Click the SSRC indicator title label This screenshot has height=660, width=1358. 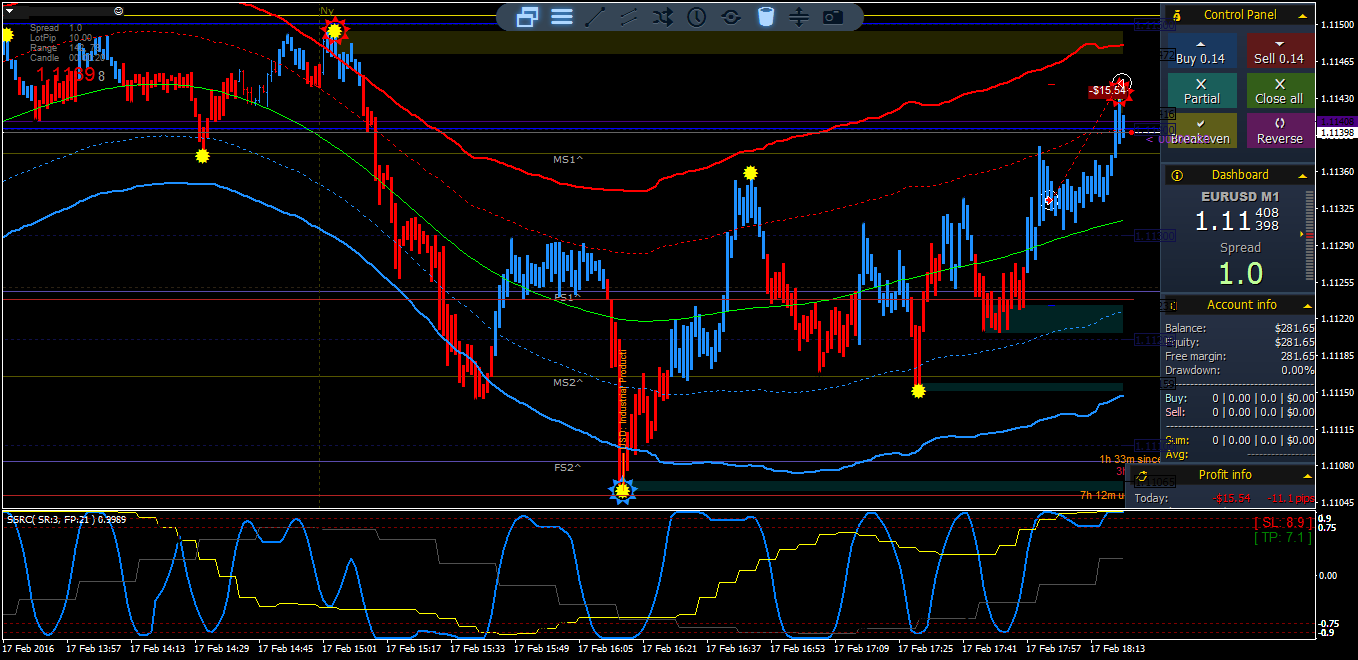66,519
